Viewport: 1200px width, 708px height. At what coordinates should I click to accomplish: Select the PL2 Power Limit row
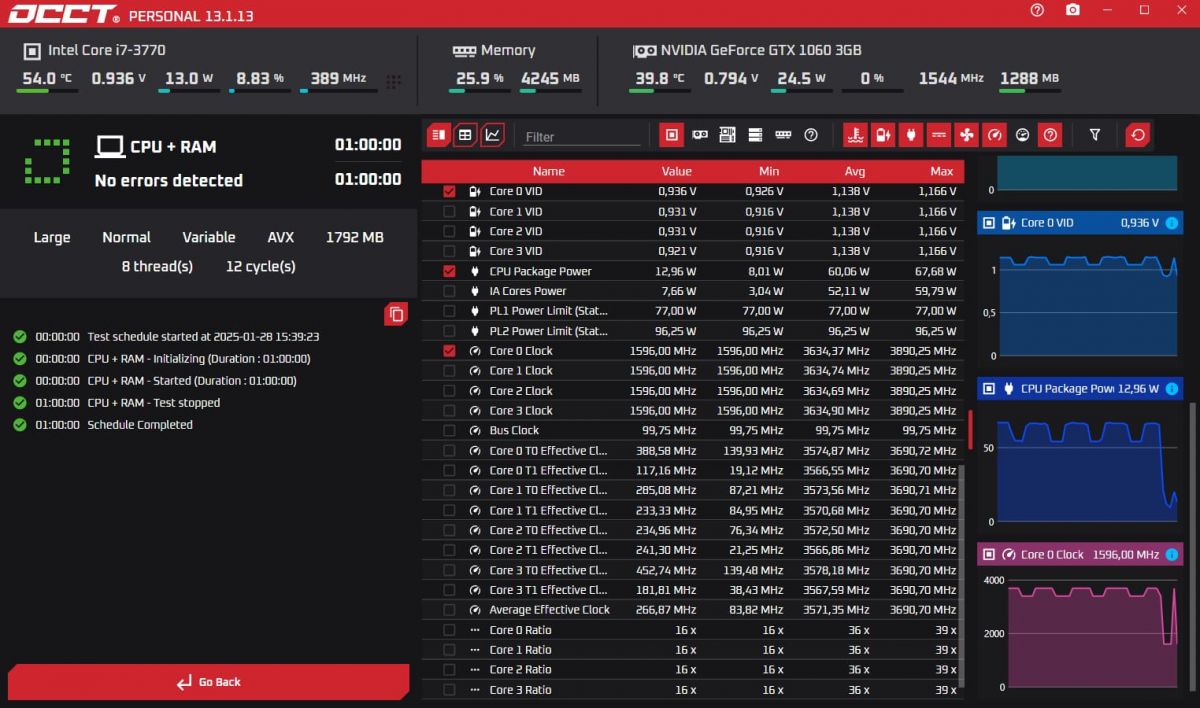click(692, 331)
